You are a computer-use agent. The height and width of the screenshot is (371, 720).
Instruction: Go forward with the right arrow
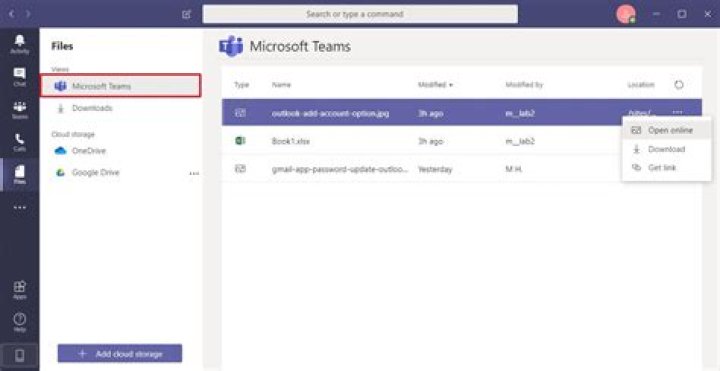(x=28, y=14)
